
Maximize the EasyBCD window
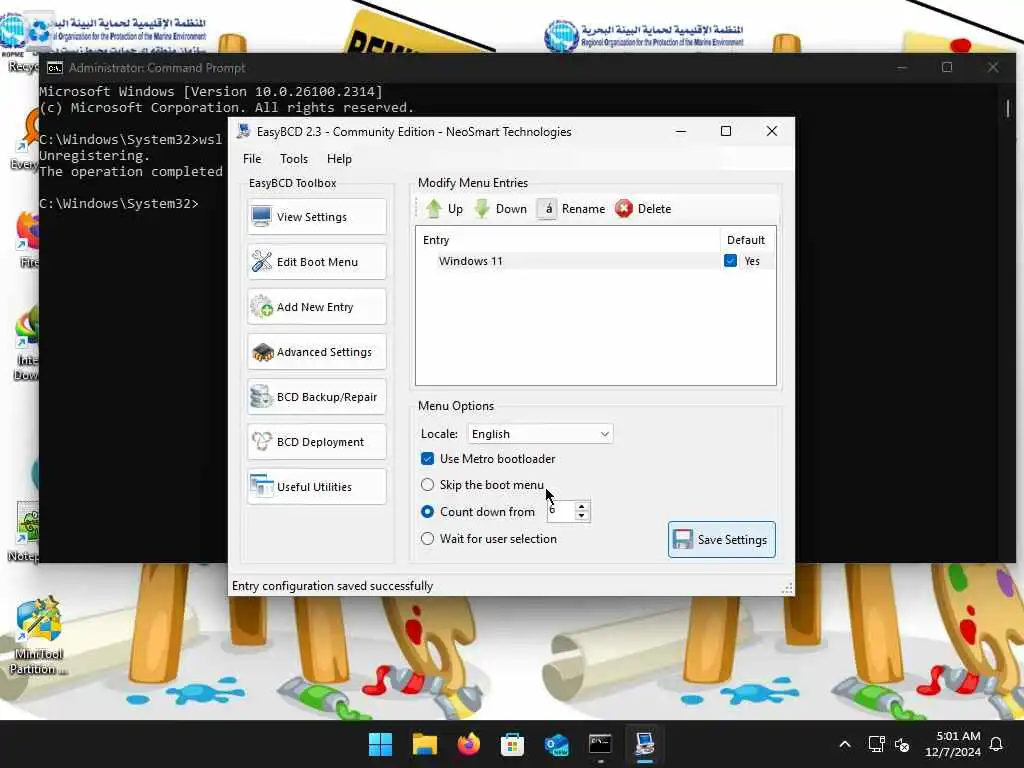[726, 131]
